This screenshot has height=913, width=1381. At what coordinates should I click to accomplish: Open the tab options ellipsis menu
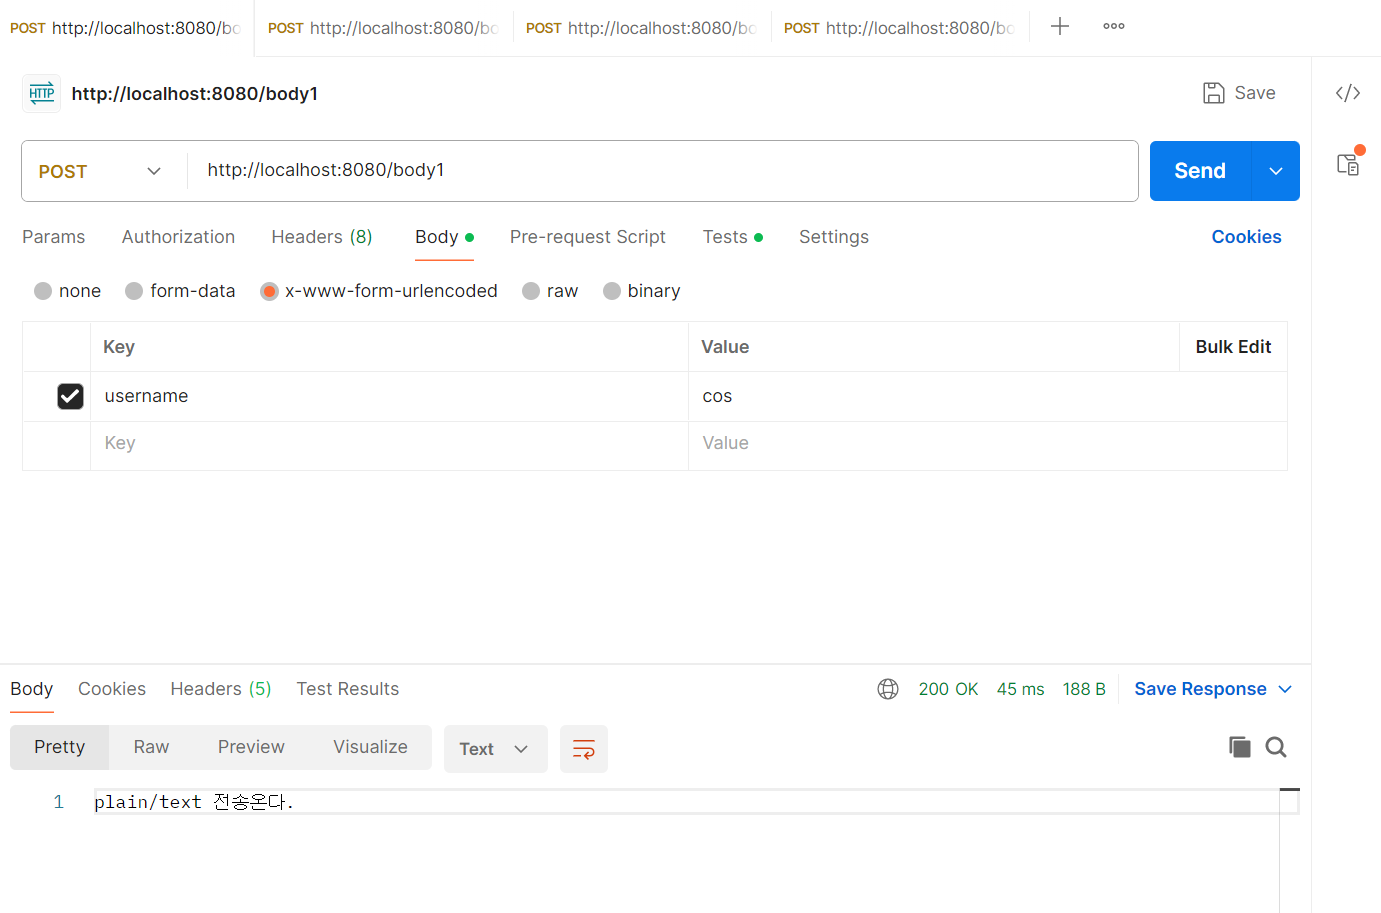point(1114,27)
